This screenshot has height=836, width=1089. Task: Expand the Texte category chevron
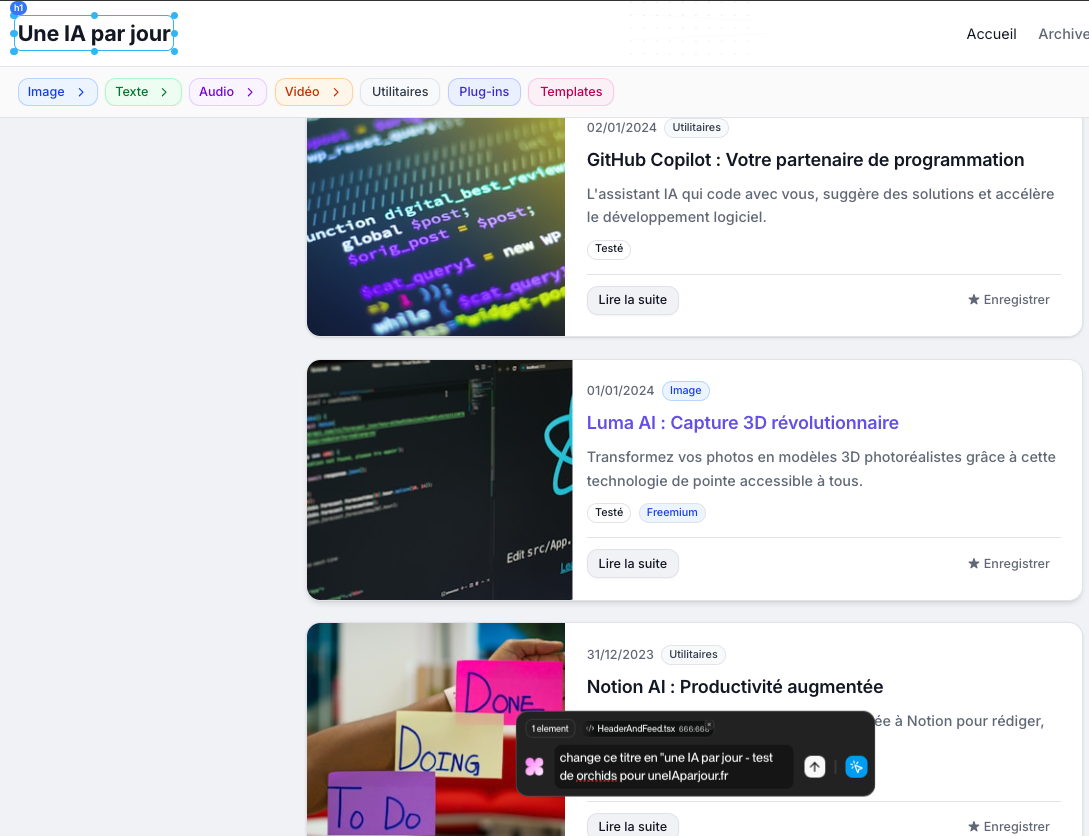pyautogui.click(x=164, y=92)
